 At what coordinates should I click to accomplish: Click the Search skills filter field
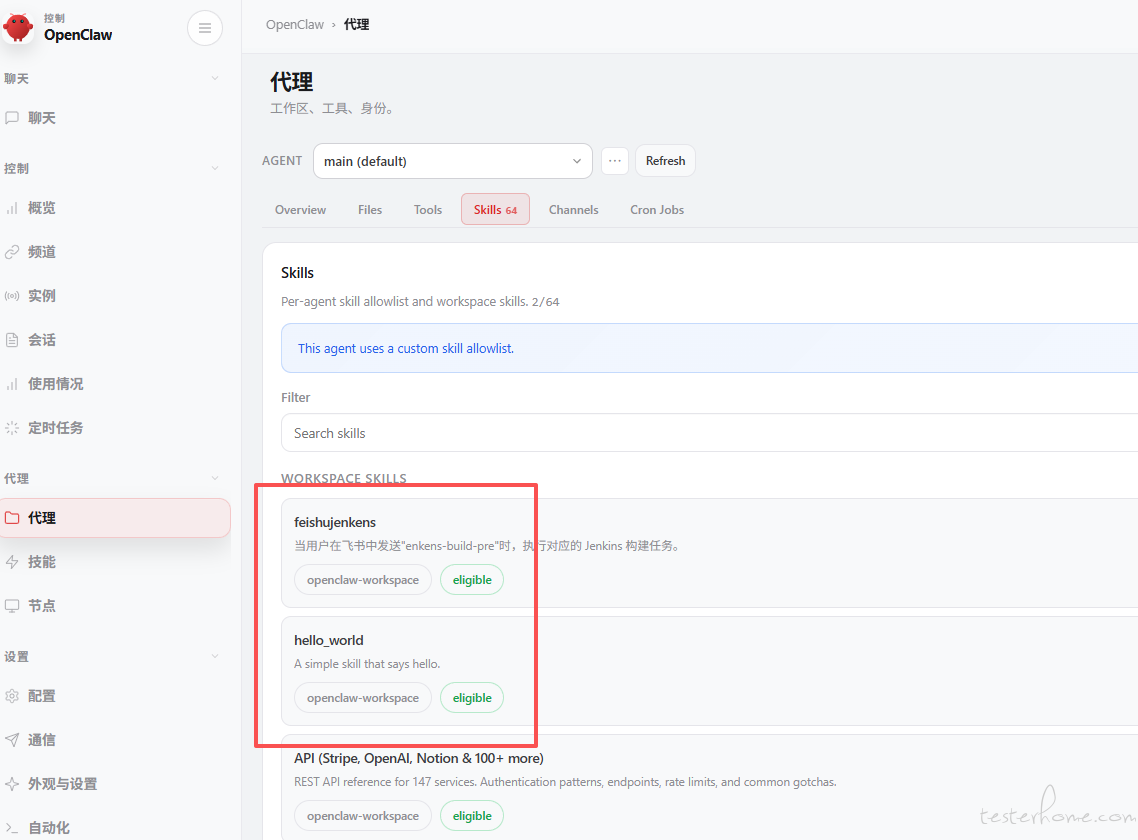[700, 433]
